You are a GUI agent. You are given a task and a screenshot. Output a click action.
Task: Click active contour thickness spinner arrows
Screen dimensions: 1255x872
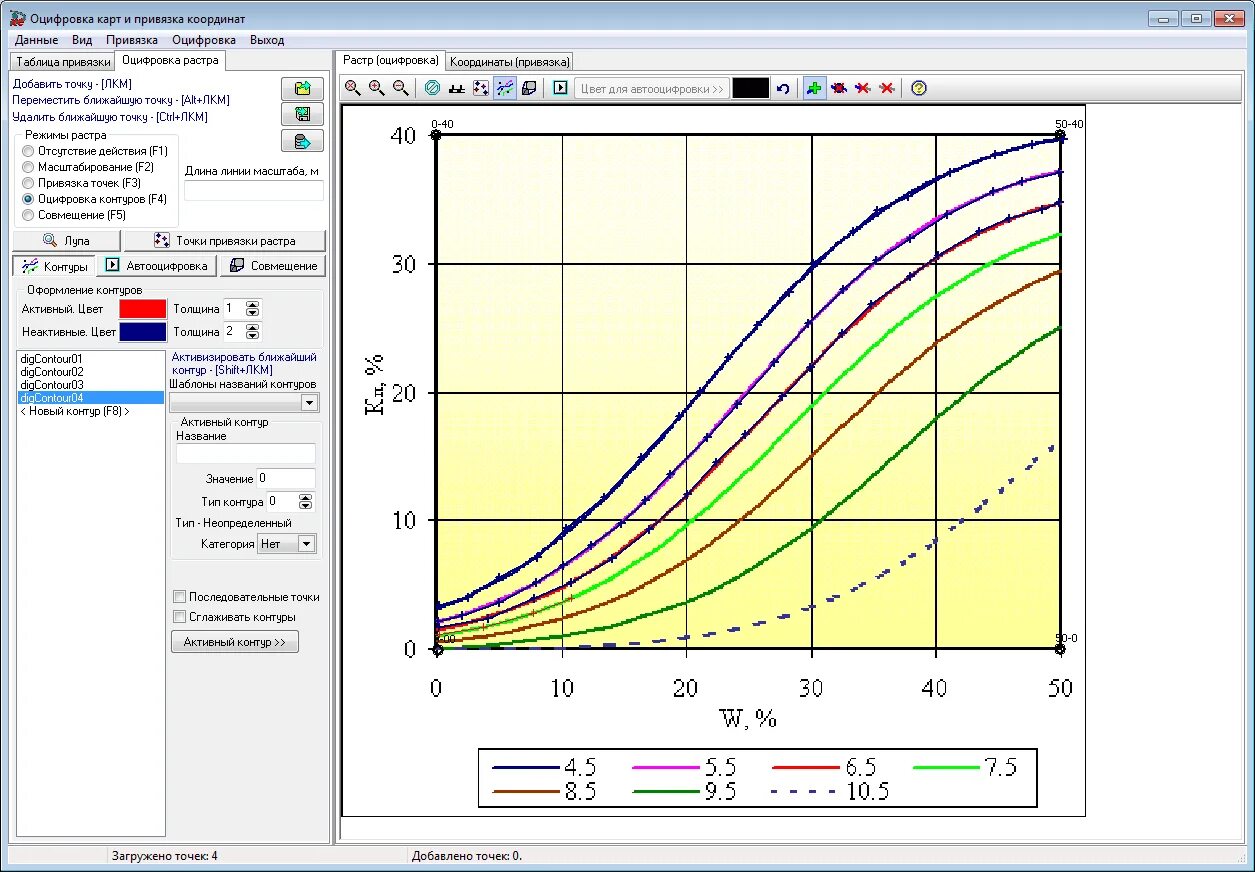coord(253,309)
